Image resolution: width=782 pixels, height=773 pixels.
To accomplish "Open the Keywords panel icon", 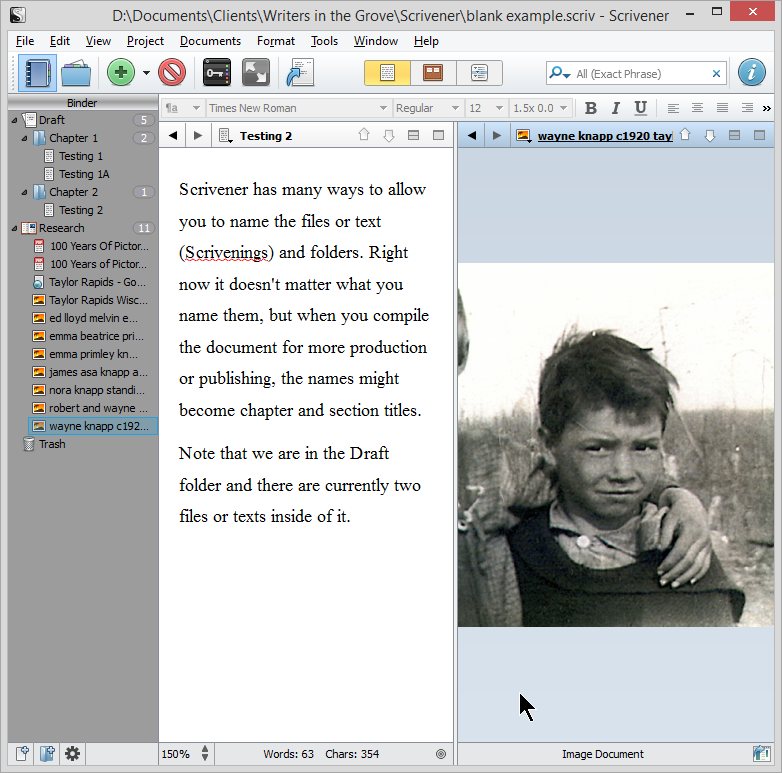I will tap(217, 73).
